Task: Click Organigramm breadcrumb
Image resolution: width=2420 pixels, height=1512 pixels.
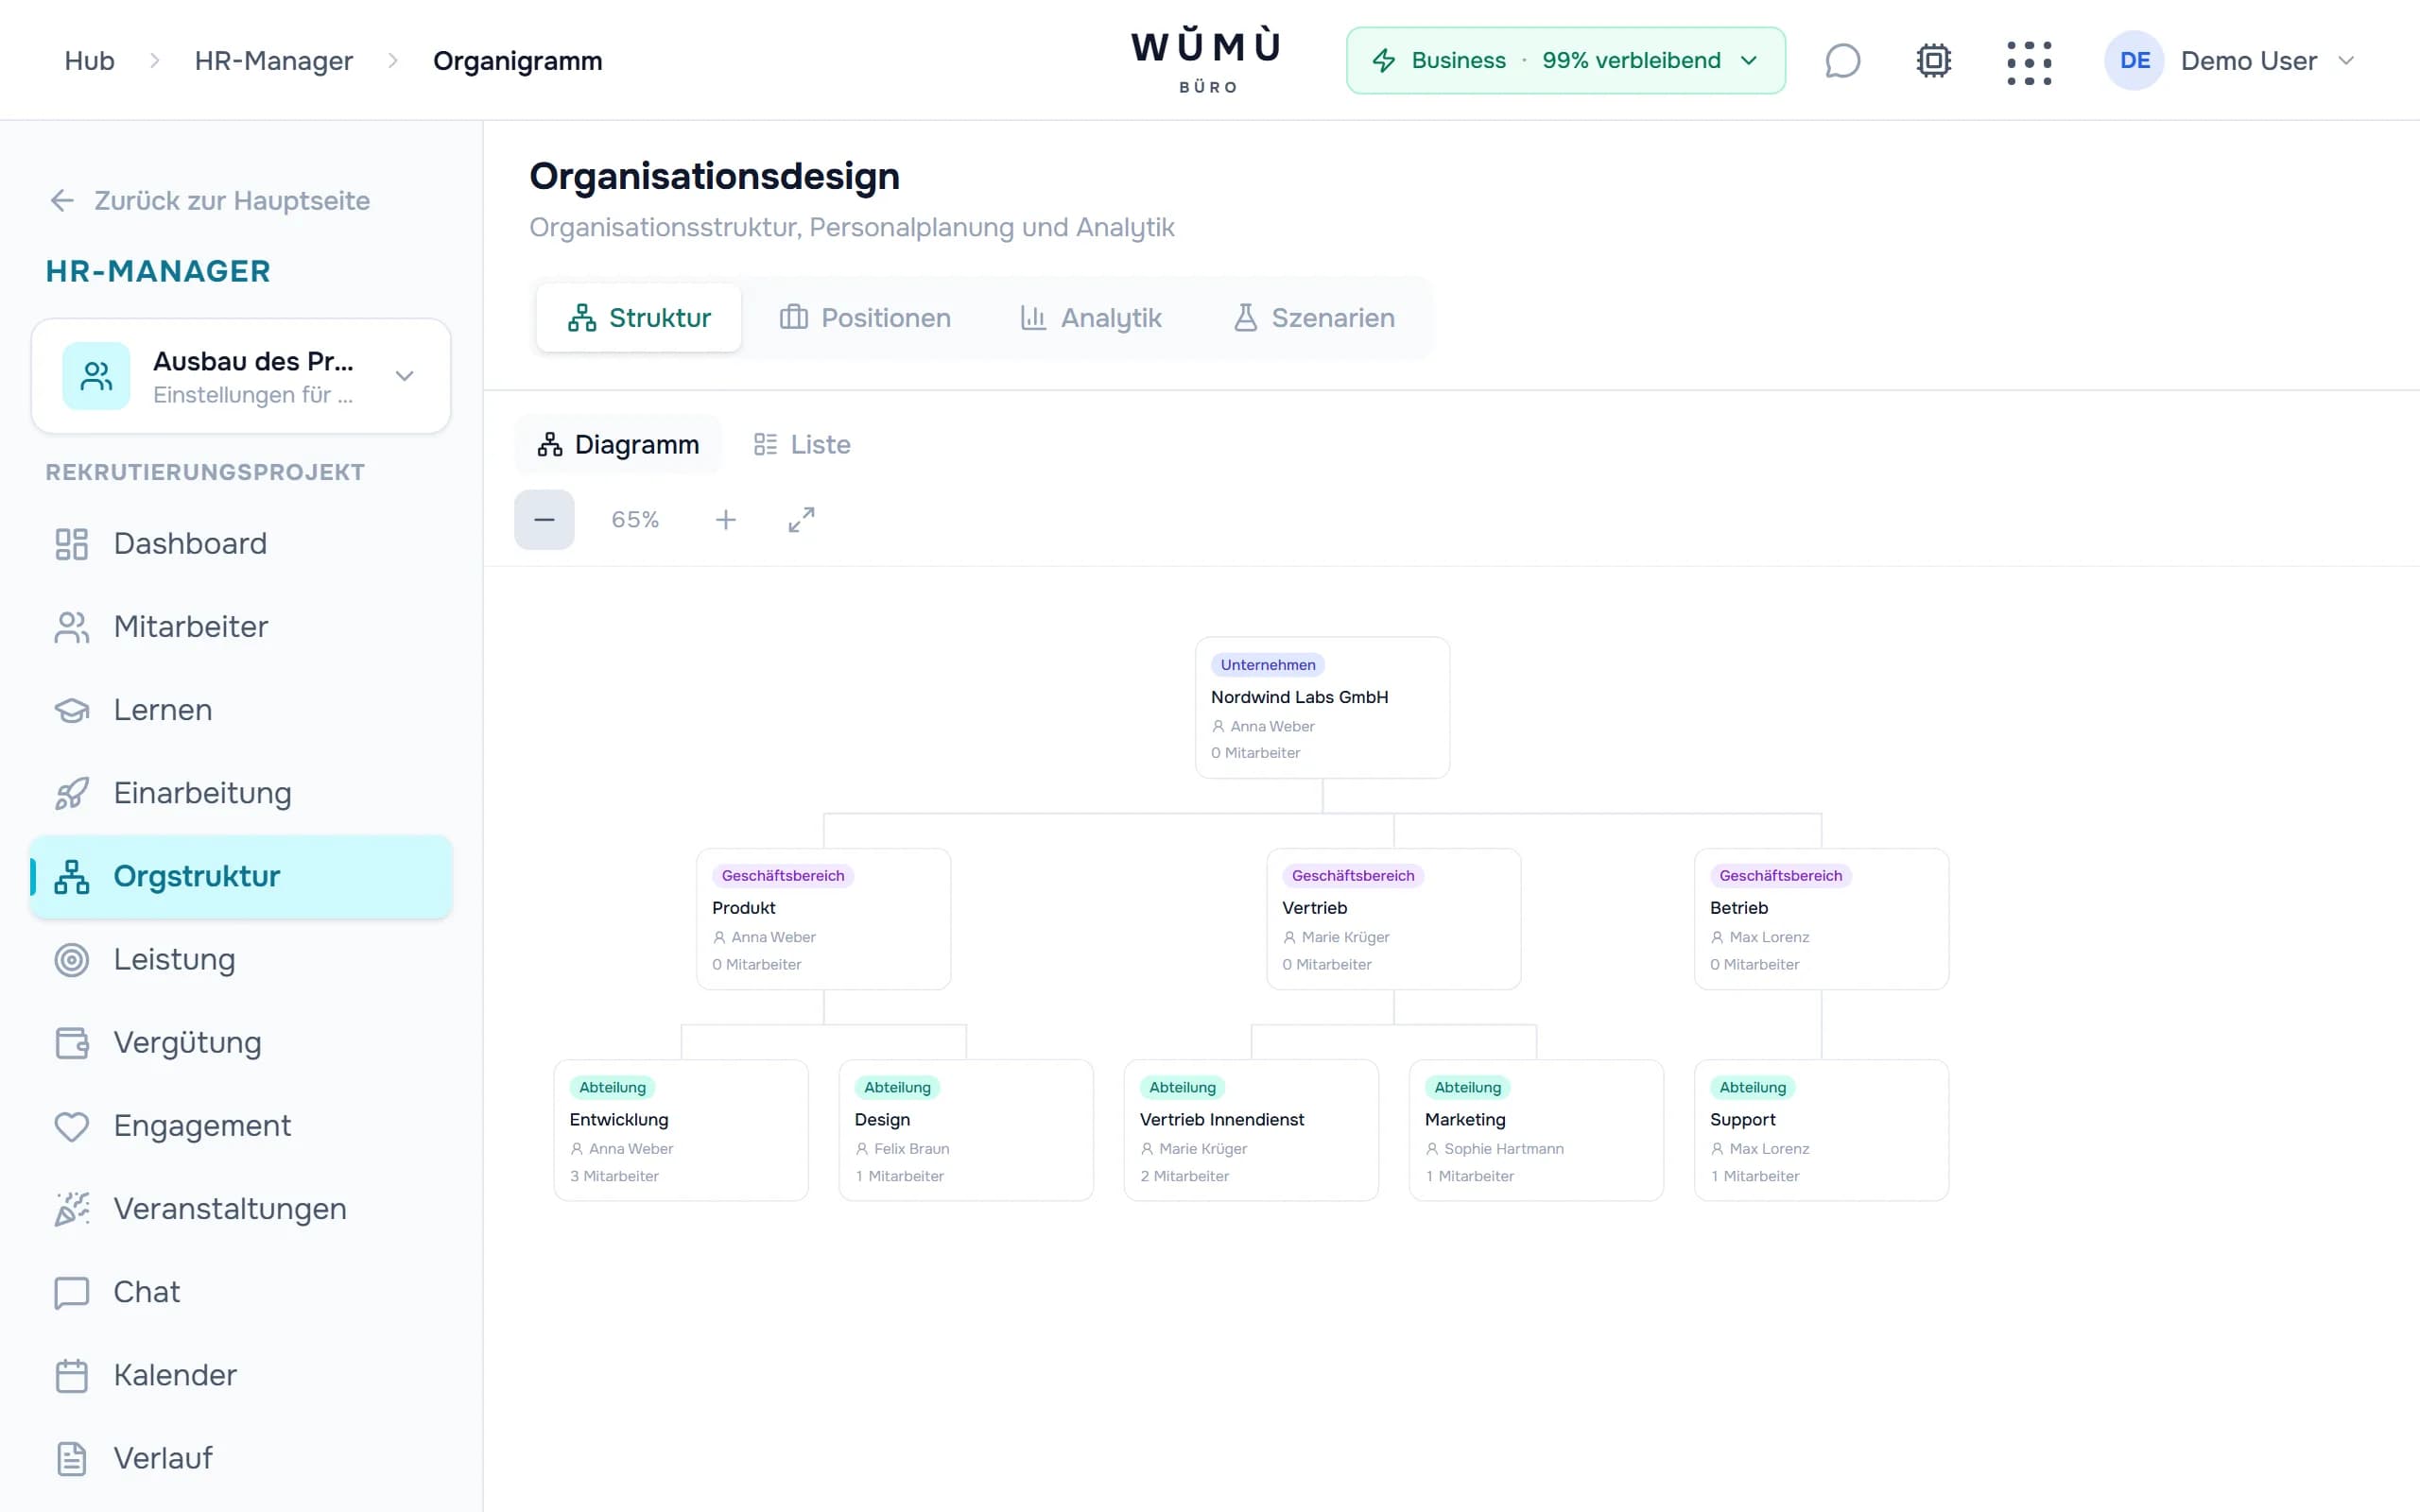Action: 517,61
